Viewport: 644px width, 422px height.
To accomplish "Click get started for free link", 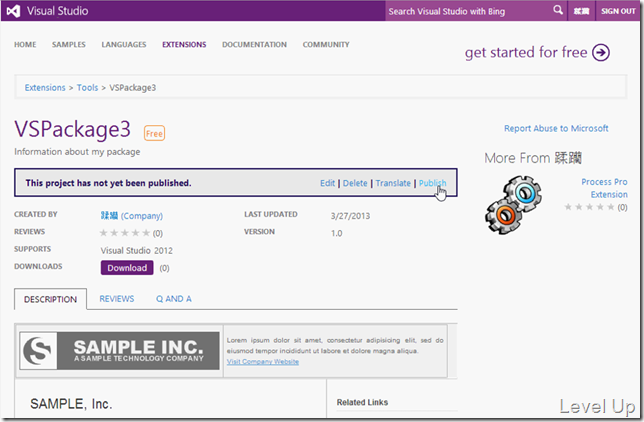I will pos(526,53).
